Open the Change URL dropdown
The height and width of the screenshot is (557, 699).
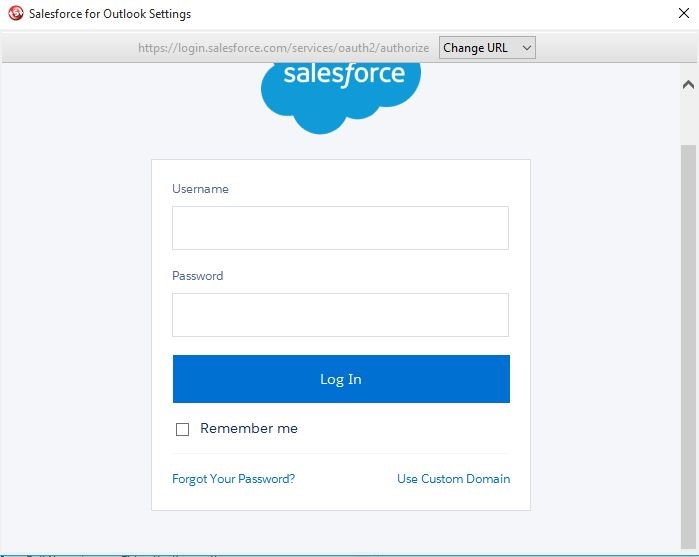click(487, 48)
